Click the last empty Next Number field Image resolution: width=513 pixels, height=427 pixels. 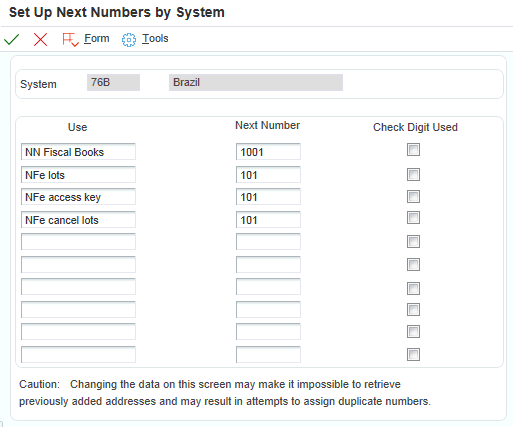tap(268, 355)
